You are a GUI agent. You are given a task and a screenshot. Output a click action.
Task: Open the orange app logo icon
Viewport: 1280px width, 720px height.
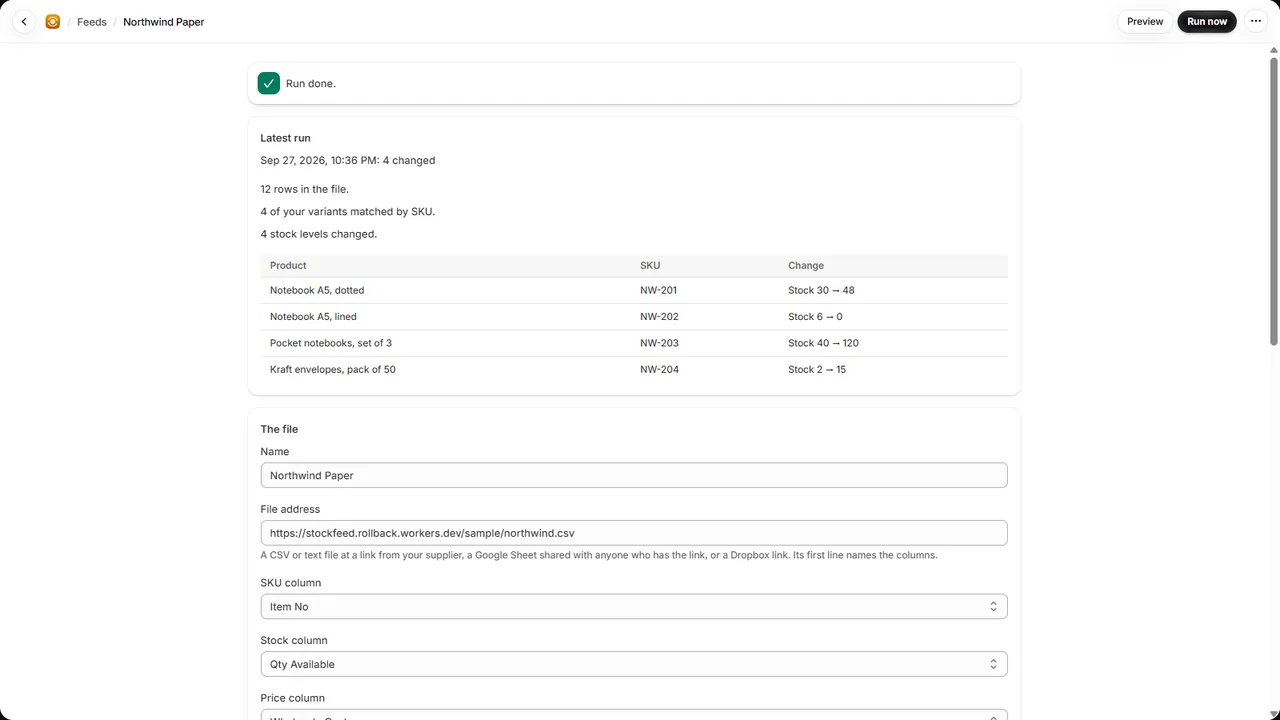53,21
